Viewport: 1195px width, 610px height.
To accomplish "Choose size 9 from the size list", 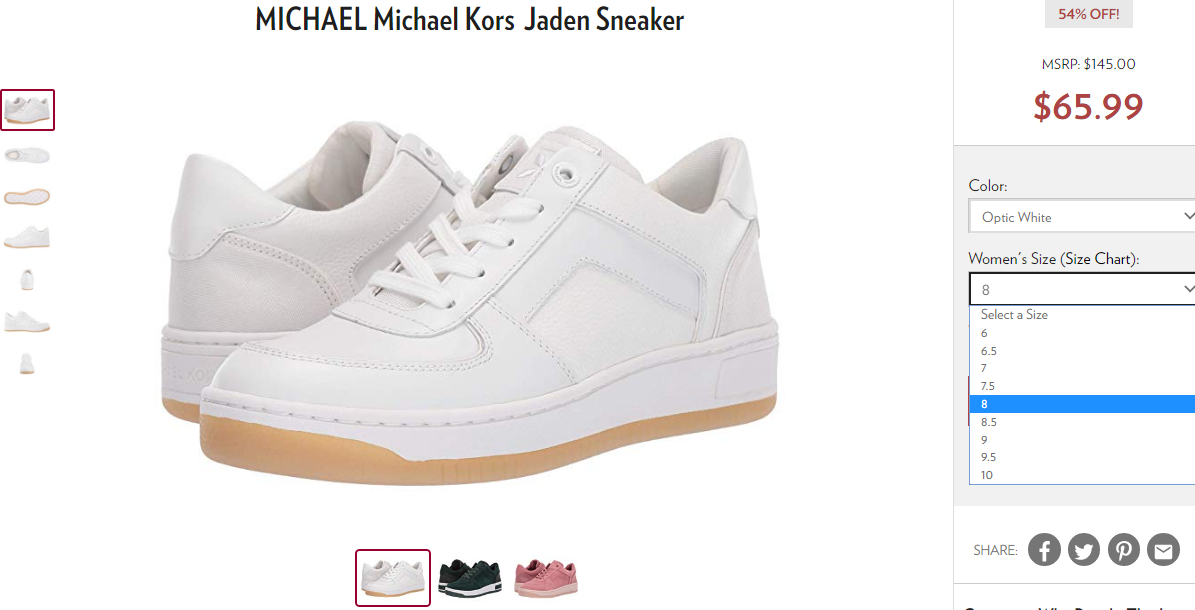I will point(1081,439).
